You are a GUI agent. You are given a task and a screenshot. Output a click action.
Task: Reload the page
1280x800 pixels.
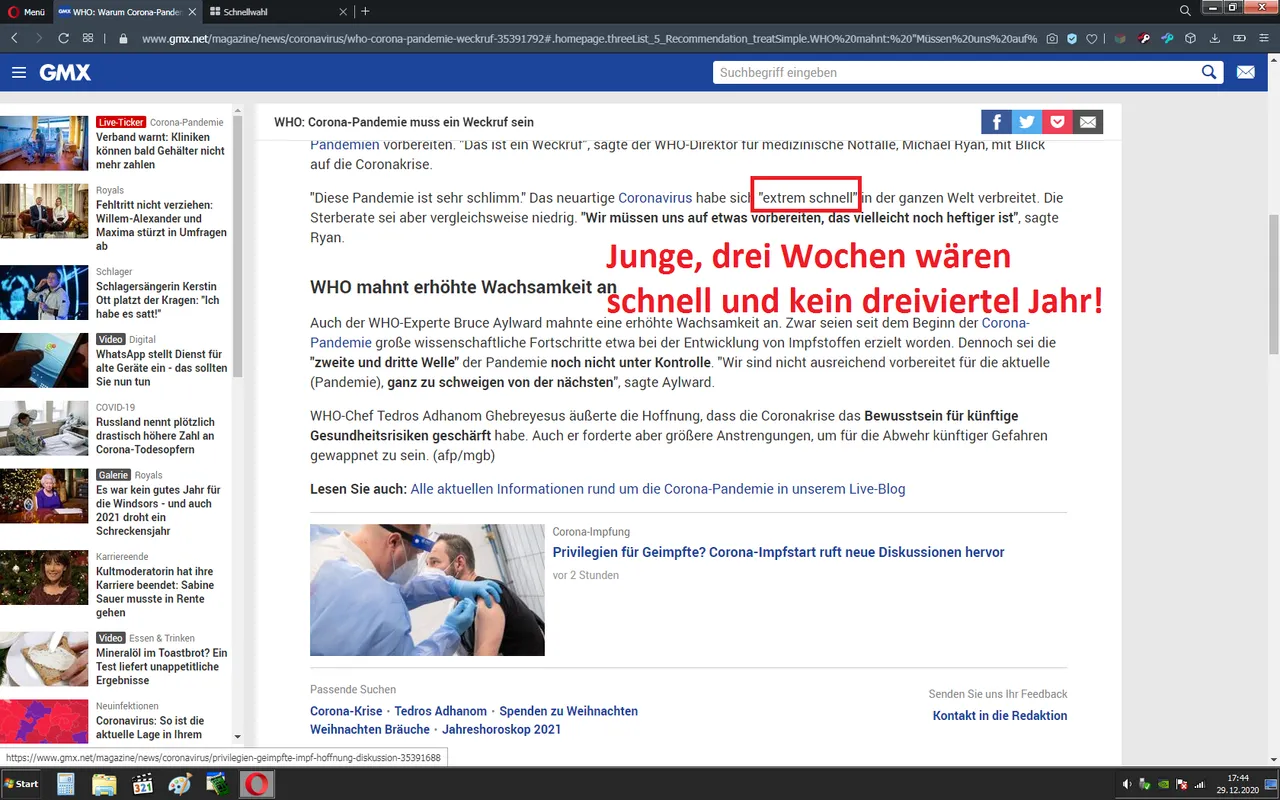pos(63,38)
